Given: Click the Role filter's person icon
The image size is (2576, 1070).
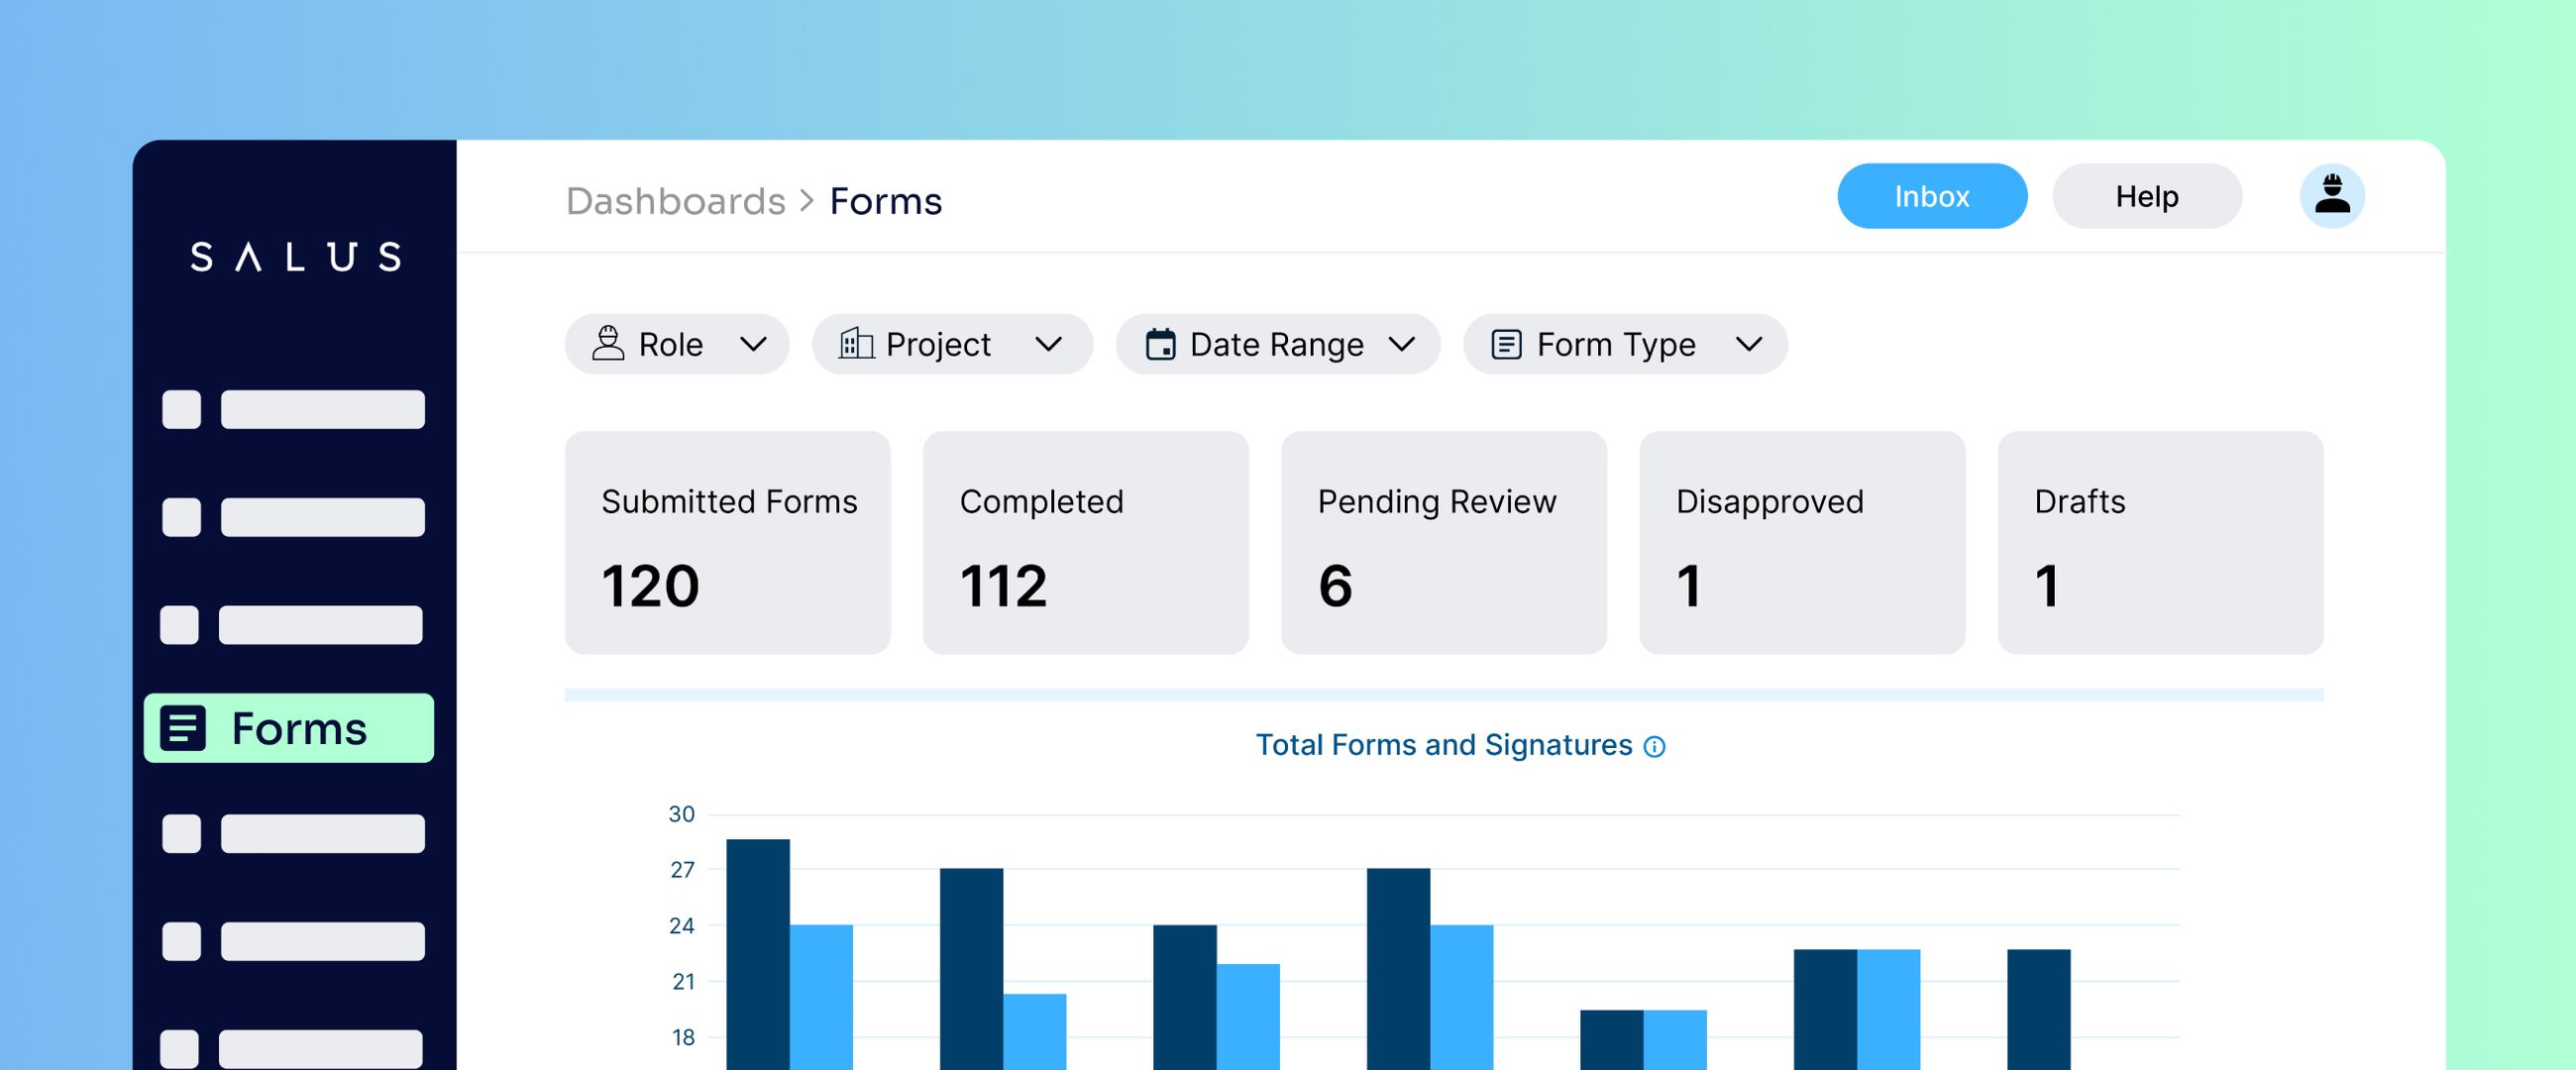Looking at the screenshot, I should (609, 344).
